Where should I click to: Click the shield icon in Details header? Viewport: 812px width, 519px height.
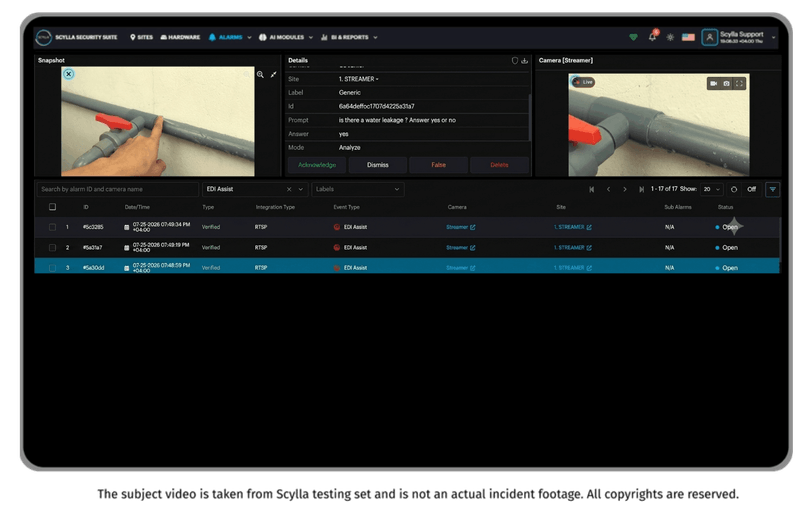515,61
